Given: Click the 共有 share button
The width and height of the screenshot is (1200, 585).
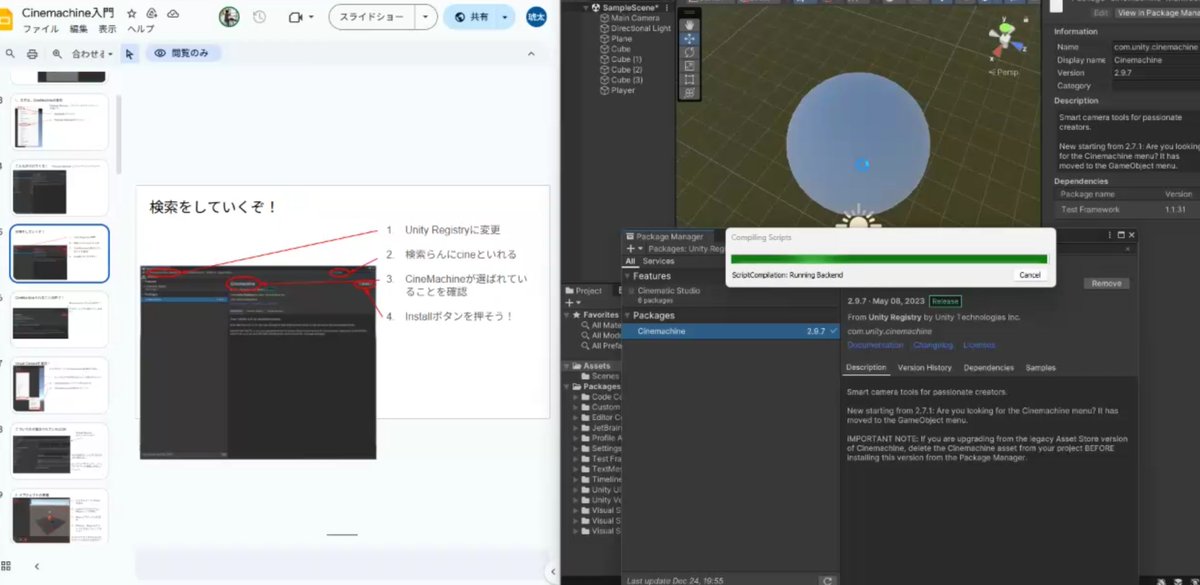Looking at the screenshot, I should click(x=470, y=17).
